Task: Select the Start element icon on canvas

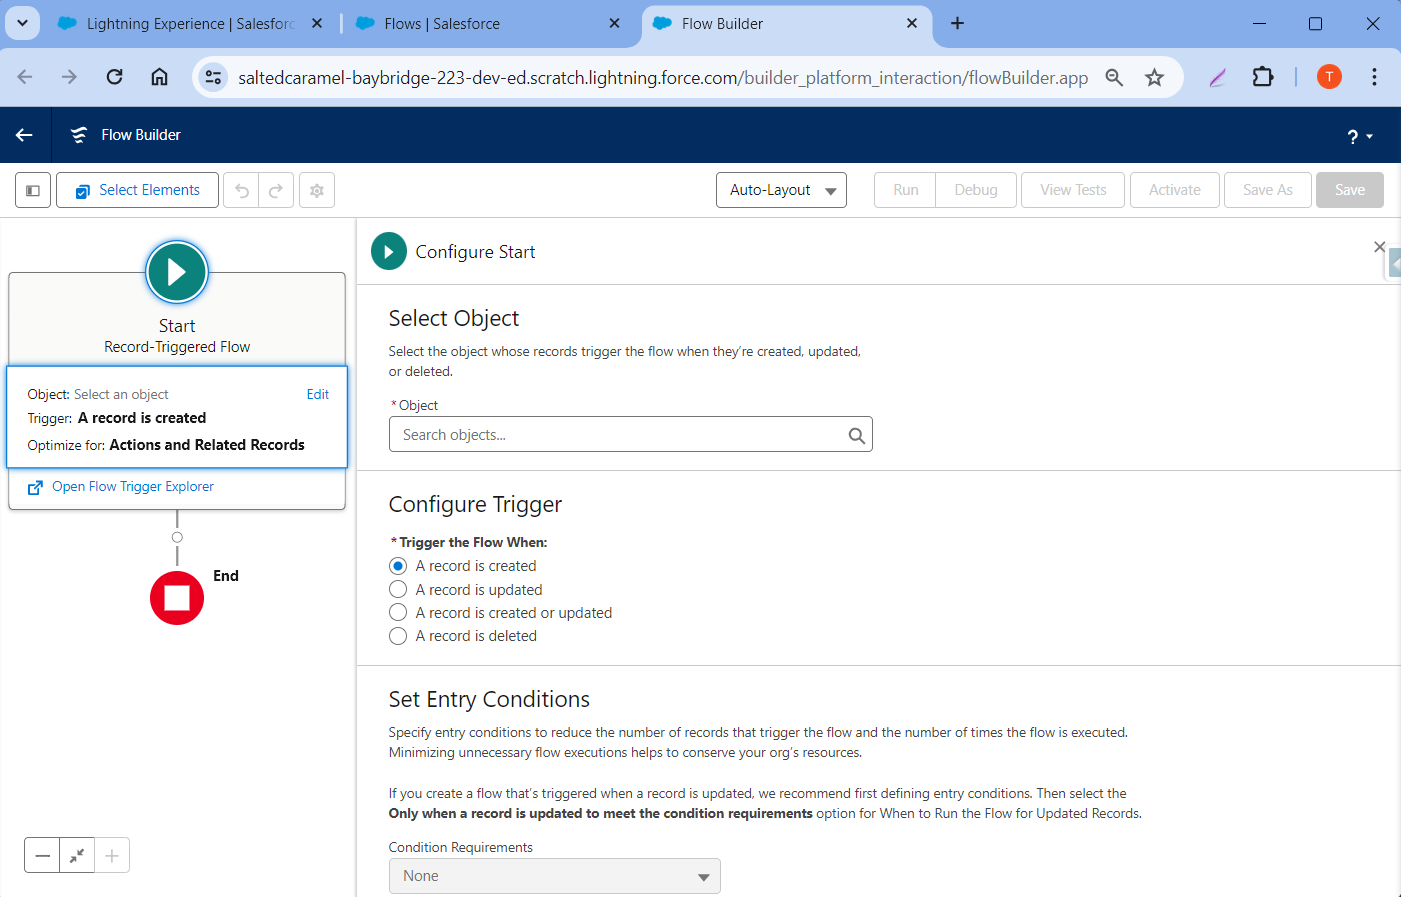Action: point(177,272)
